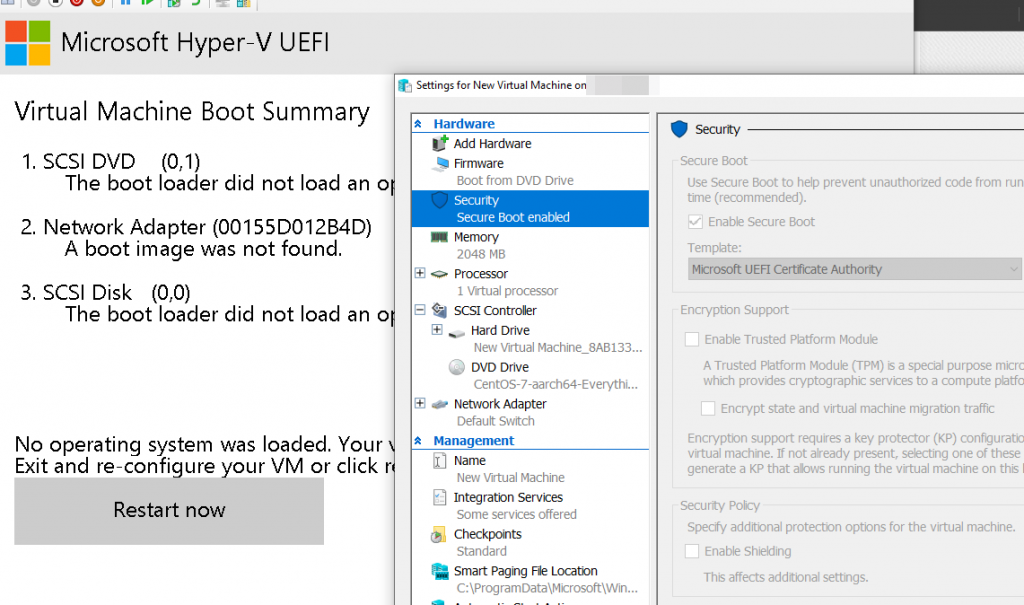Click the 'Boot from DVD Drive' text
Image resolution: width=1024 pixels, height=605 pixels.
tap(515, 180)
